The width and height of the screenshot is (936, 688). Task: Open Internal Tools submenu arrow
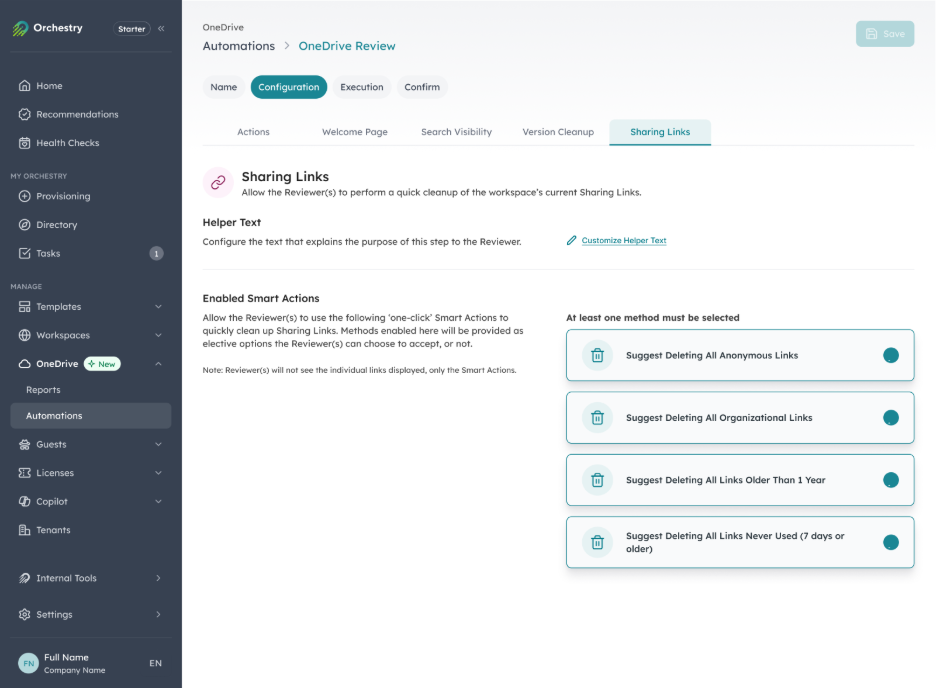[x=158, y=578]
